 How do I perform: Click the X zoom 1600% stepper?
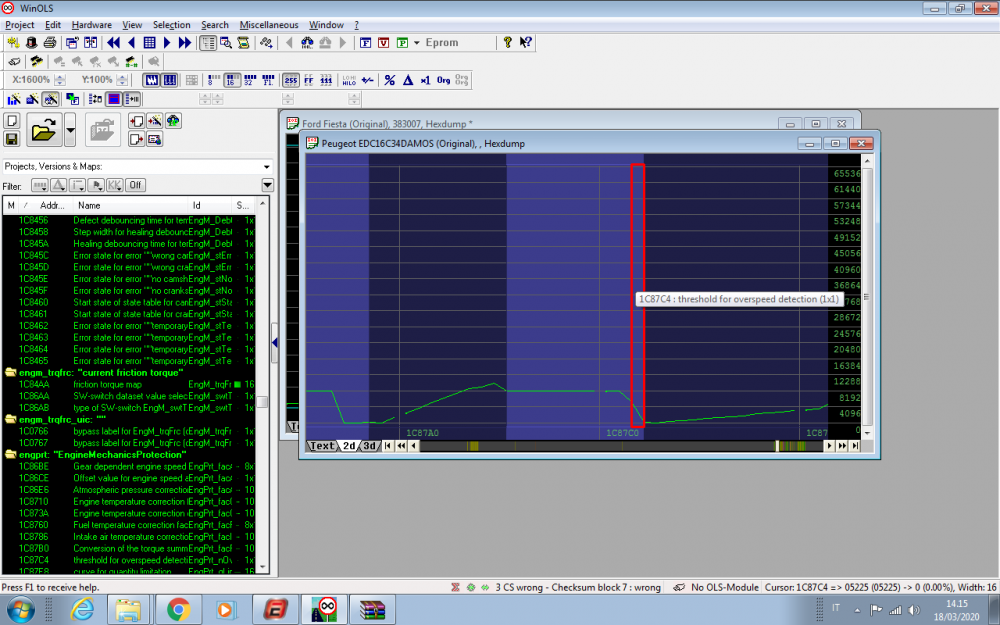60,80
